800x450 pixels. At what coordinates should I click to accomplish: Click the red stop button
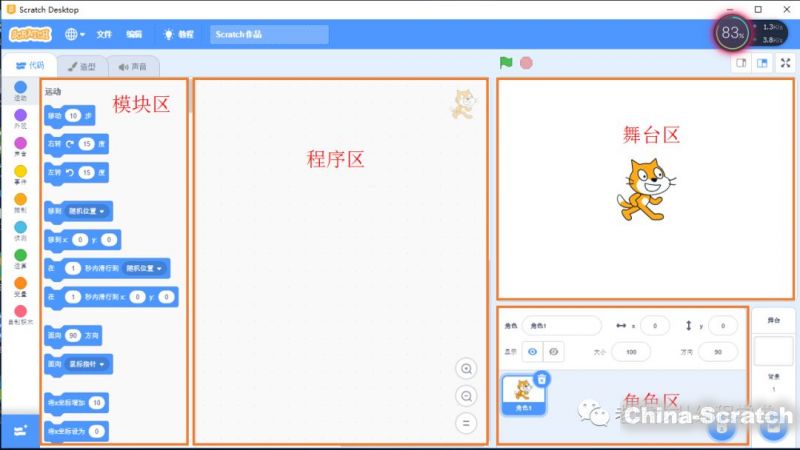pos(526,63)
